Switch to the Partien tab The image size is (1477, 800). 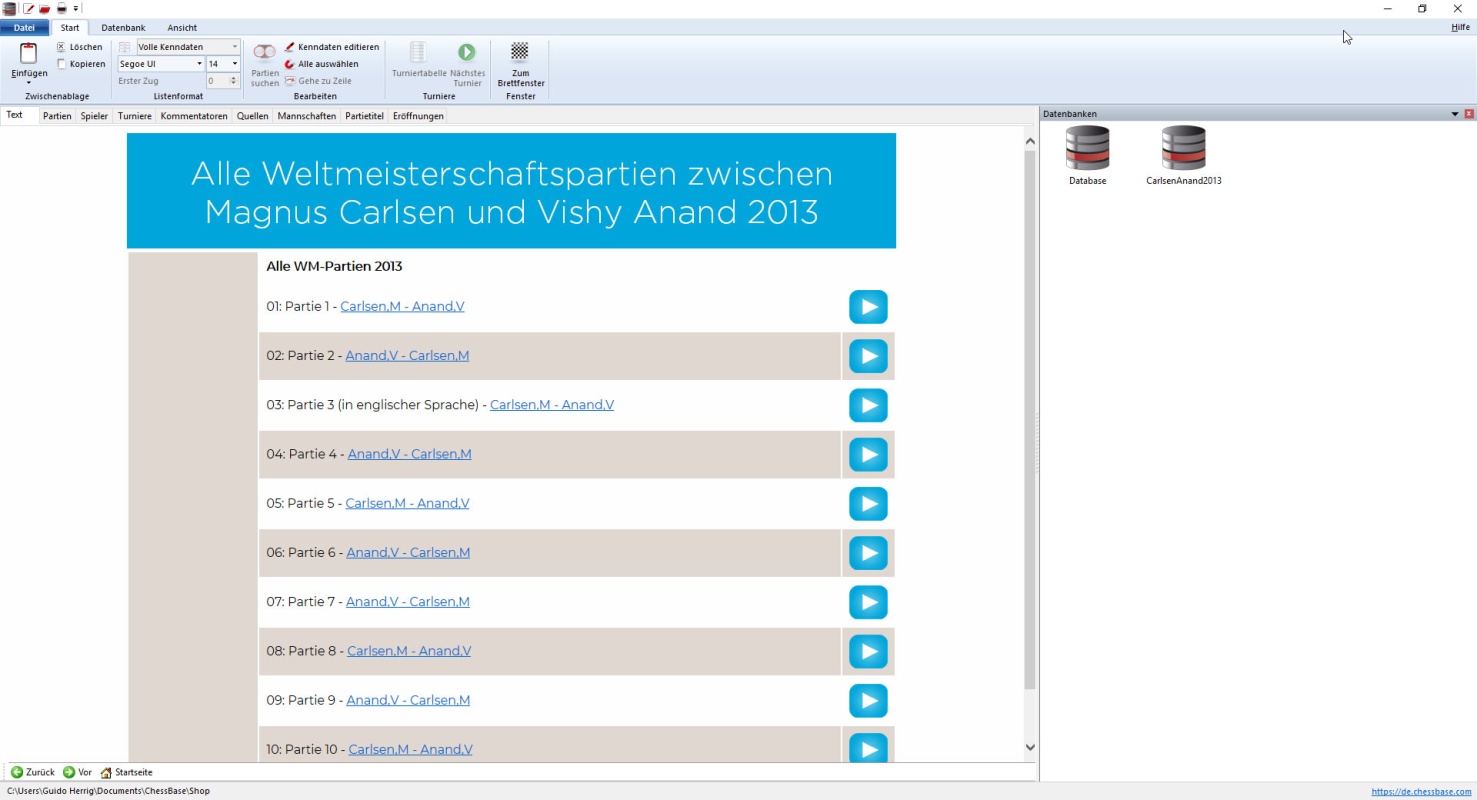click(x=57, y=116)
